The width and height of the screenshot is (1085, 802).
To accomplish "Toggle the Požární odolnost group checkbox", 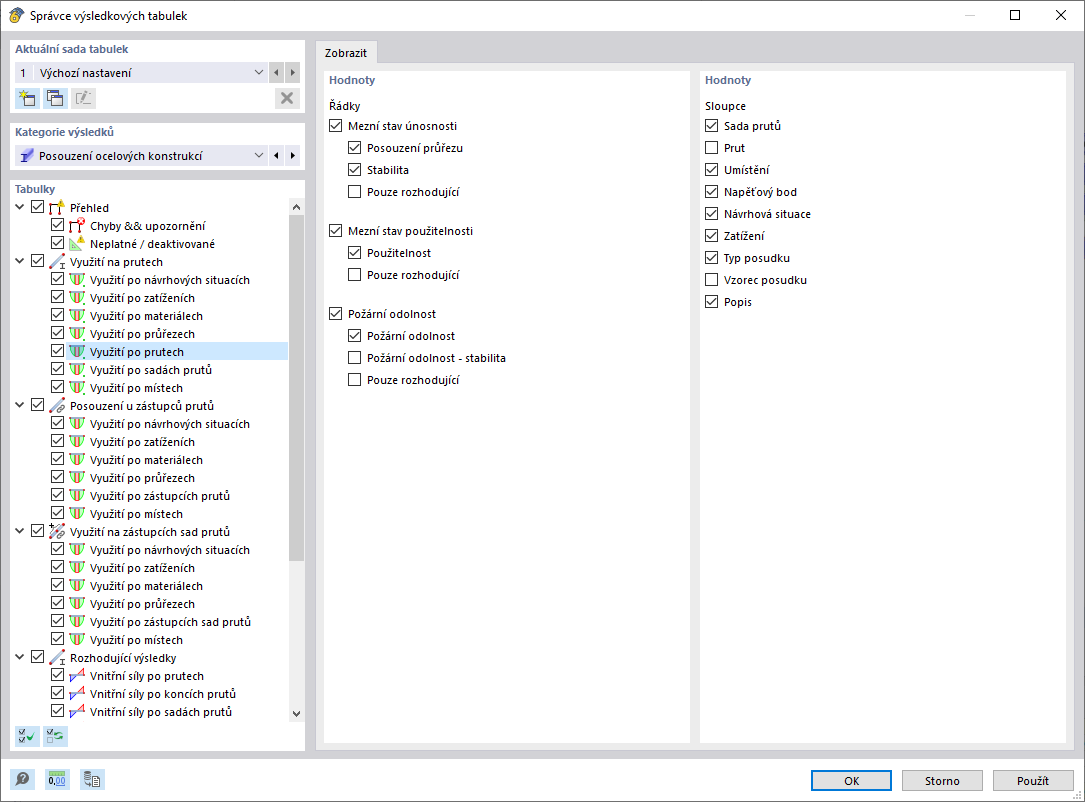I will pos(336,313).
